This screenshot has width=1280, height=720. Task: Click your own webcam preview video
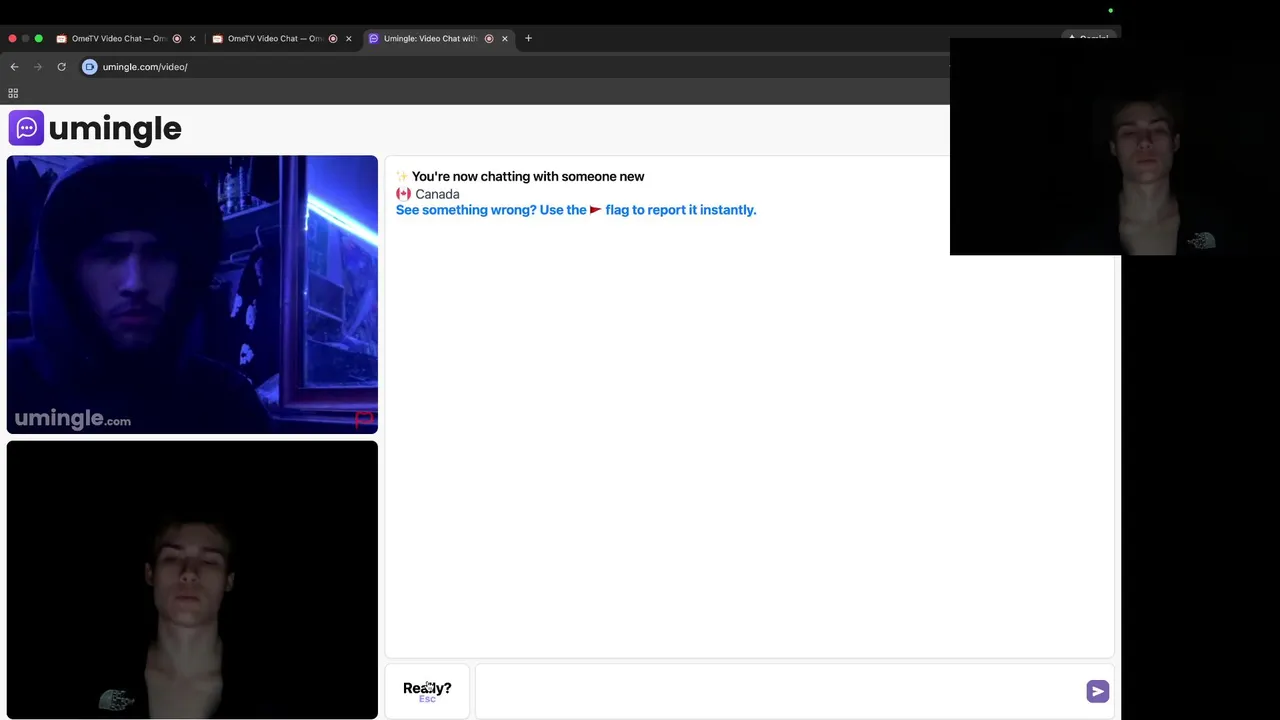click(192, 580)
